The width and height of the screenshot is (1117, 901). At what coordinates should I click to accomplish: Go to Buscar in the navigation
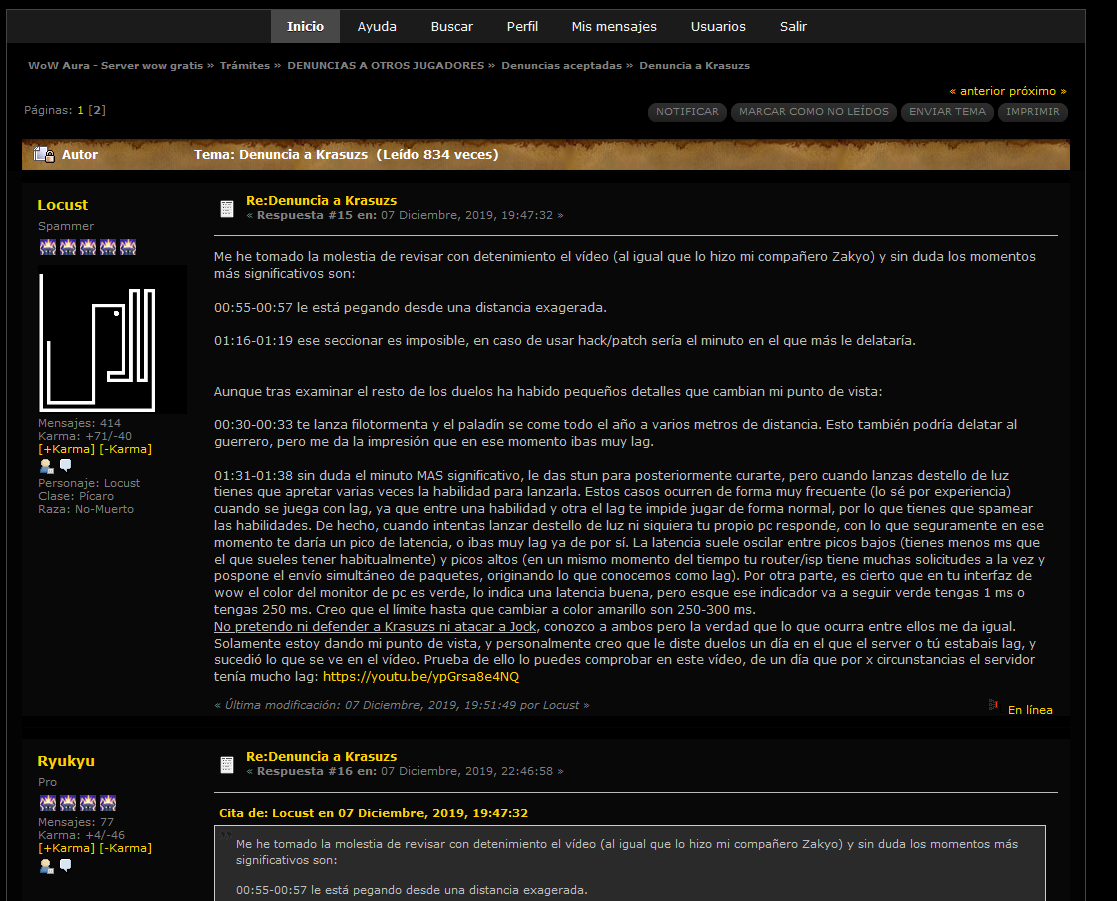point(452,26)
